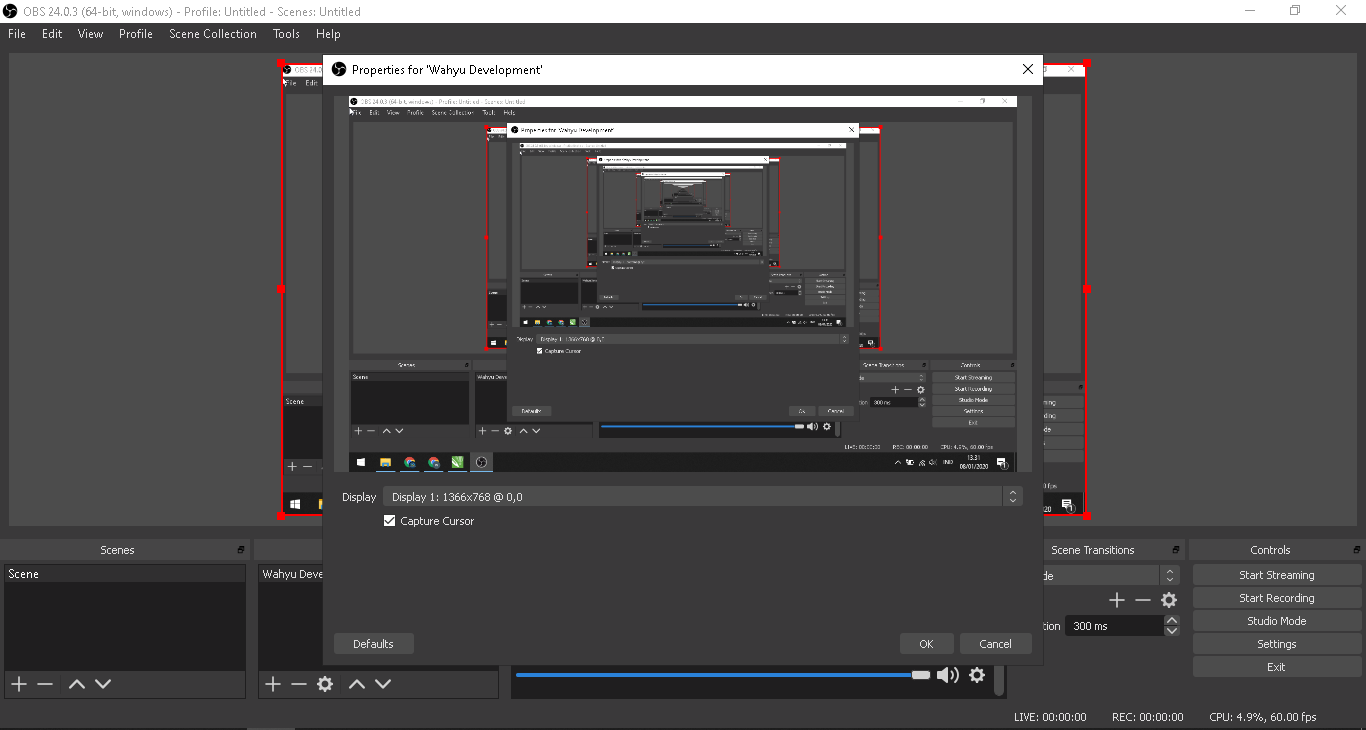The image size is (1366, 730).
Task: Open audio mixer settings gear icon
Action: [977, 675]
